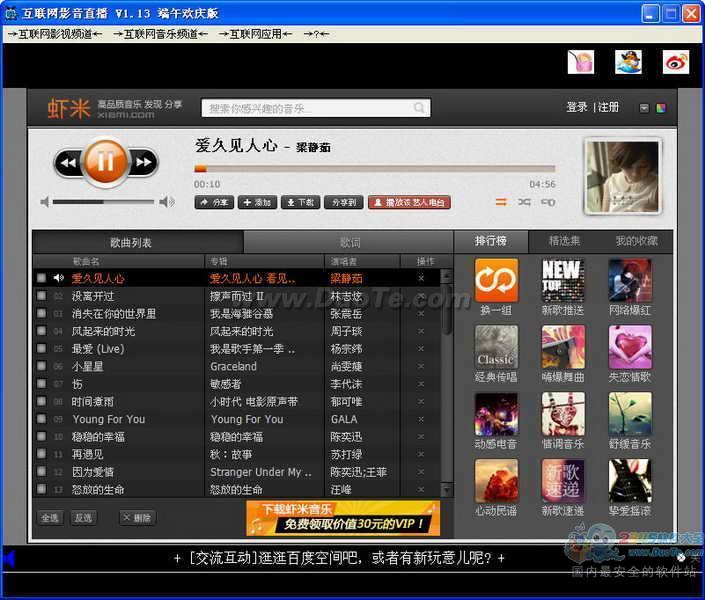Open the 精选集 tab

point(564,241)
